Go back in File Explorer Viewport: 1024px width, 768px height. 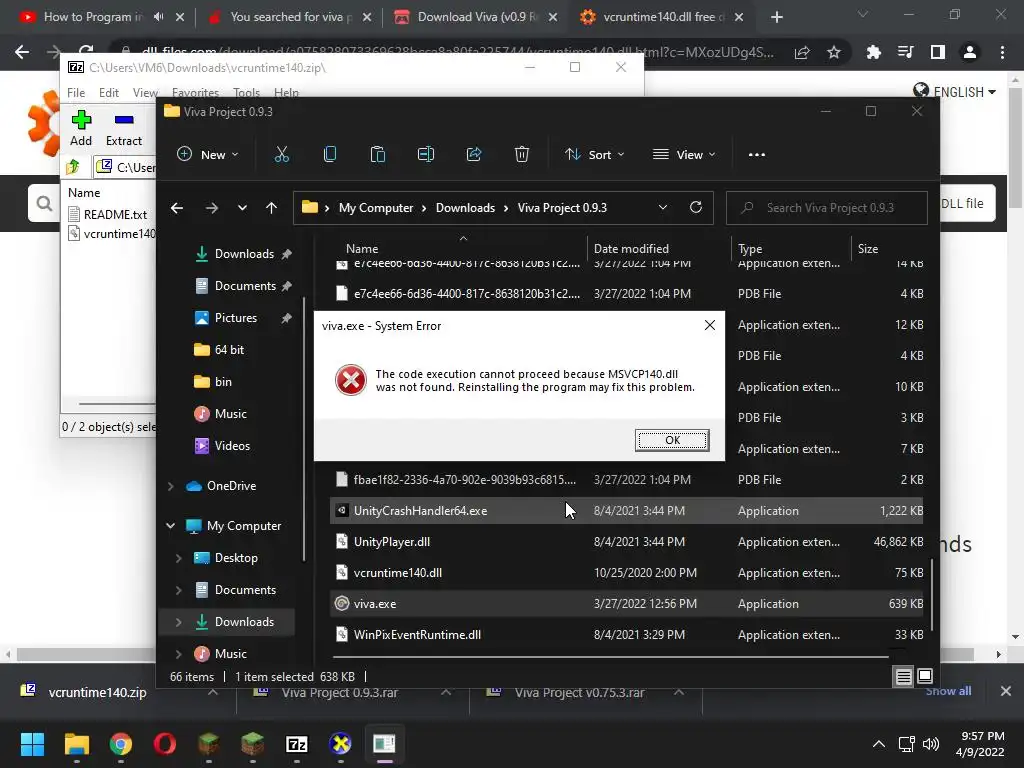pyautogui.click(x=177, y=208)
